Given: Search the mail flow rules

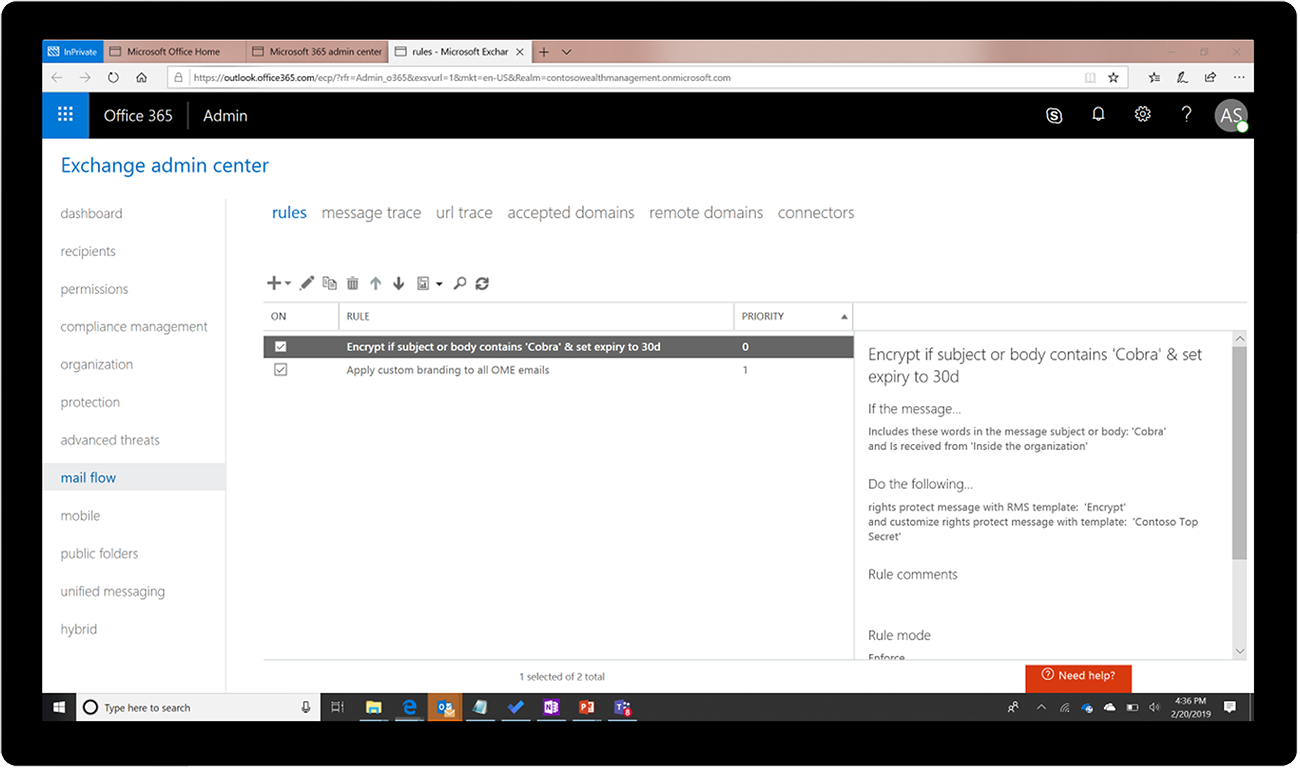Looking at the screenshot, I should point(459,283).
